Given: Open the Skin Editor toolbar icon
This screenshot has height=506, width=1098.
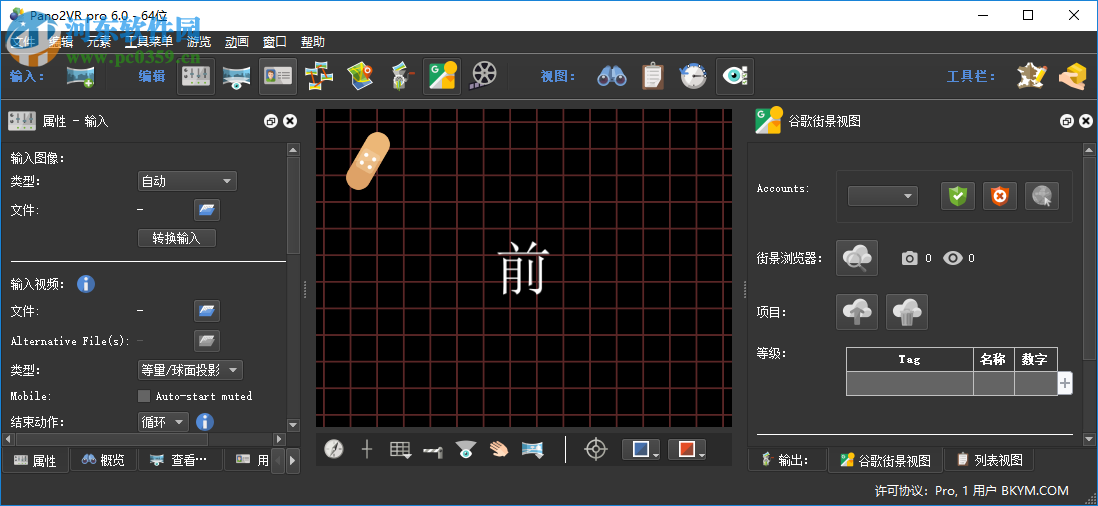Looking at the screenshot, I should [x=1031, y=76].
